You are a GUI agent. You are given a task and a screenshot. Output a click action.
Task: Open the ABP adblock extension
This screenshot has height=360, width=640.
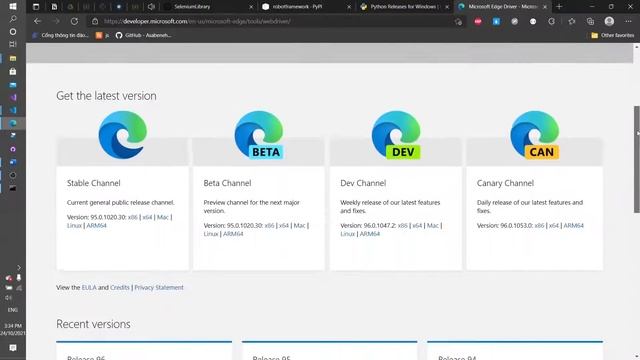pyautogui.click(x=478, y=21)
